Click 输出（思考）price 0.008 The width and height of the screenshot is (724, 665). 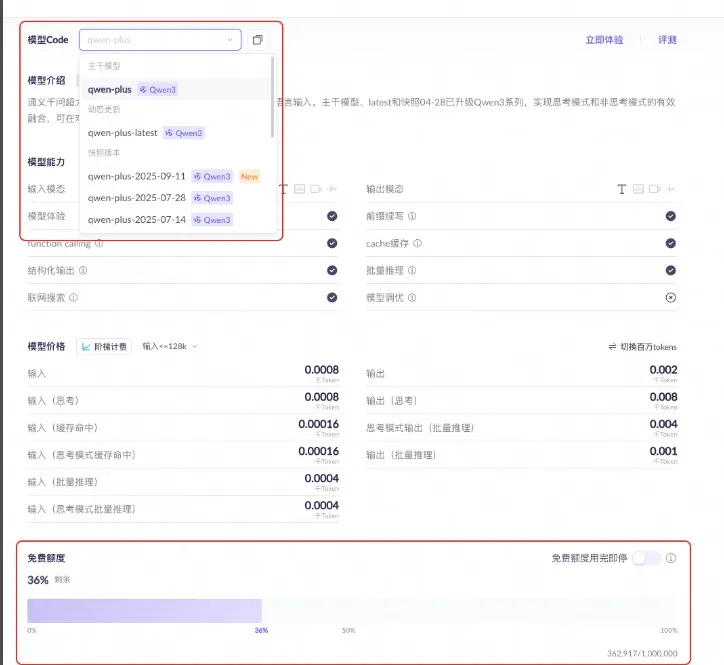tap(664, 397)
